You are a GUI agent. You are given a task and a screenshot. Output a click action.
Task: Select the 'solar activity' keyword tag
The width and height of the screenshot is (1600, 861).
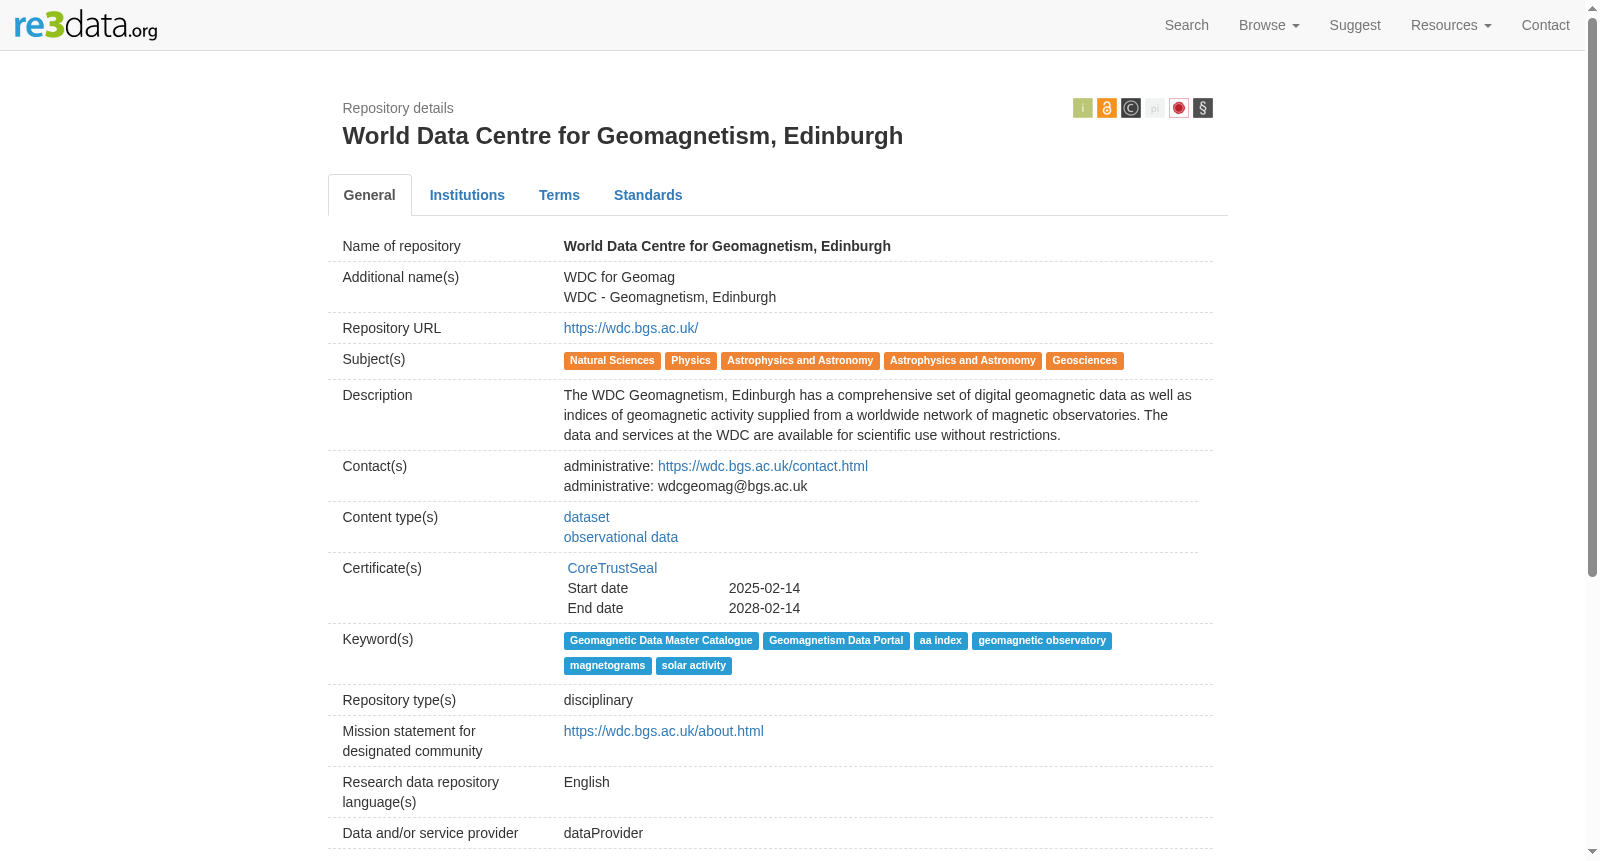pyautogui.click(x=694, y=666)
